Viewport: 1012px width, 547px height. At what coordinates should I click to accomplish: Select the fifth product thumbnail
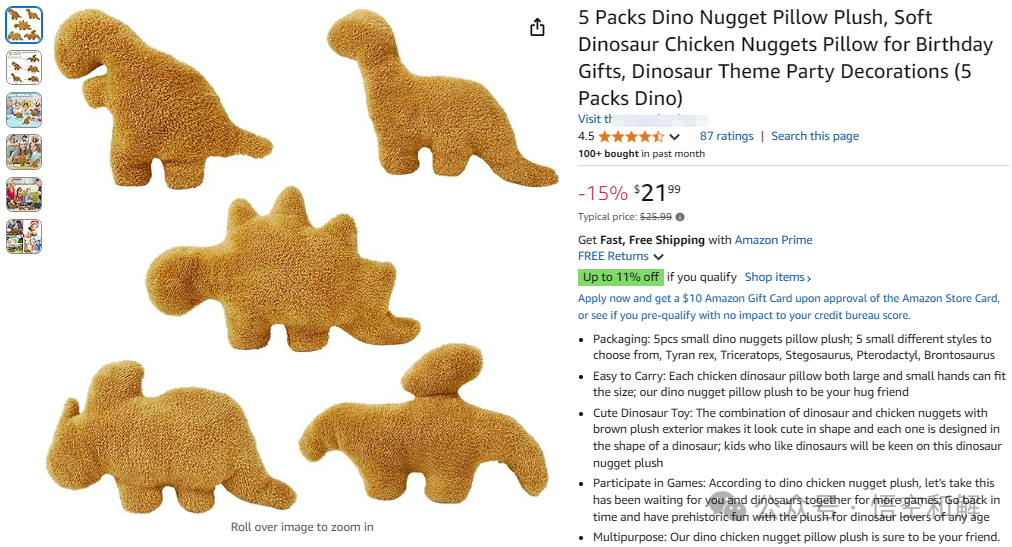pos(24,194)
